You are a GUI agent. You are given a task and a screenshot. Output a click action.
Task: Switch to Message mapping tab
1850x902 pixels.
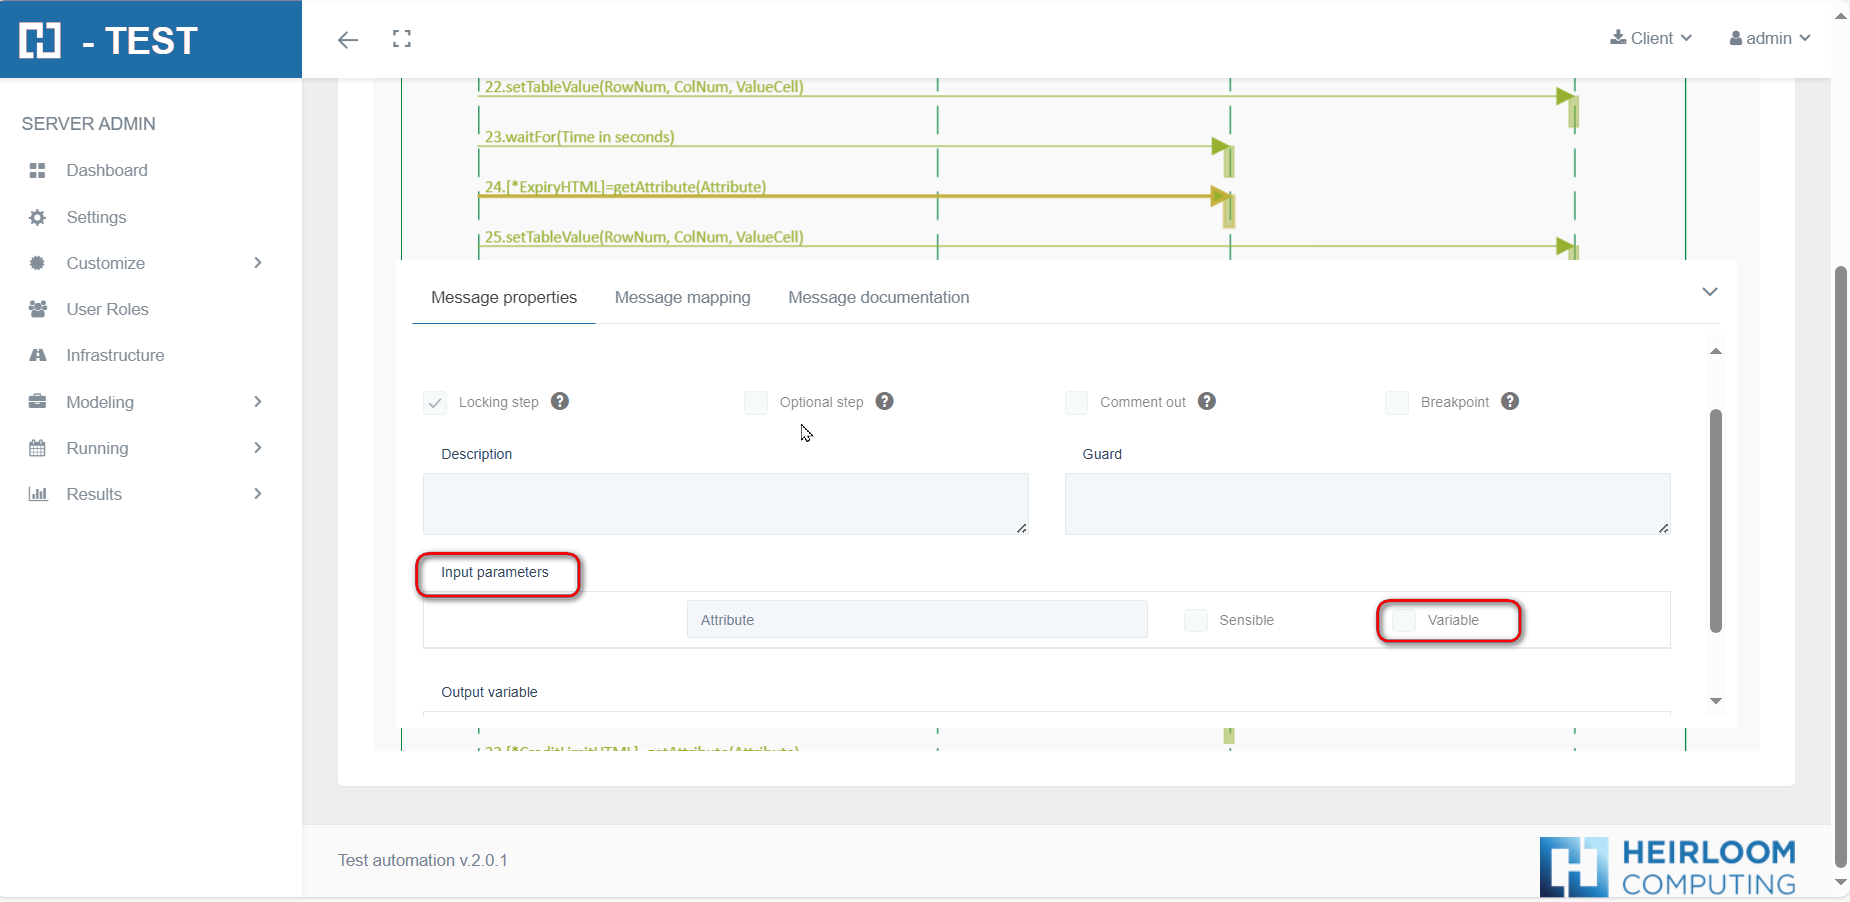pyautogui.click(x=682, y=297)
